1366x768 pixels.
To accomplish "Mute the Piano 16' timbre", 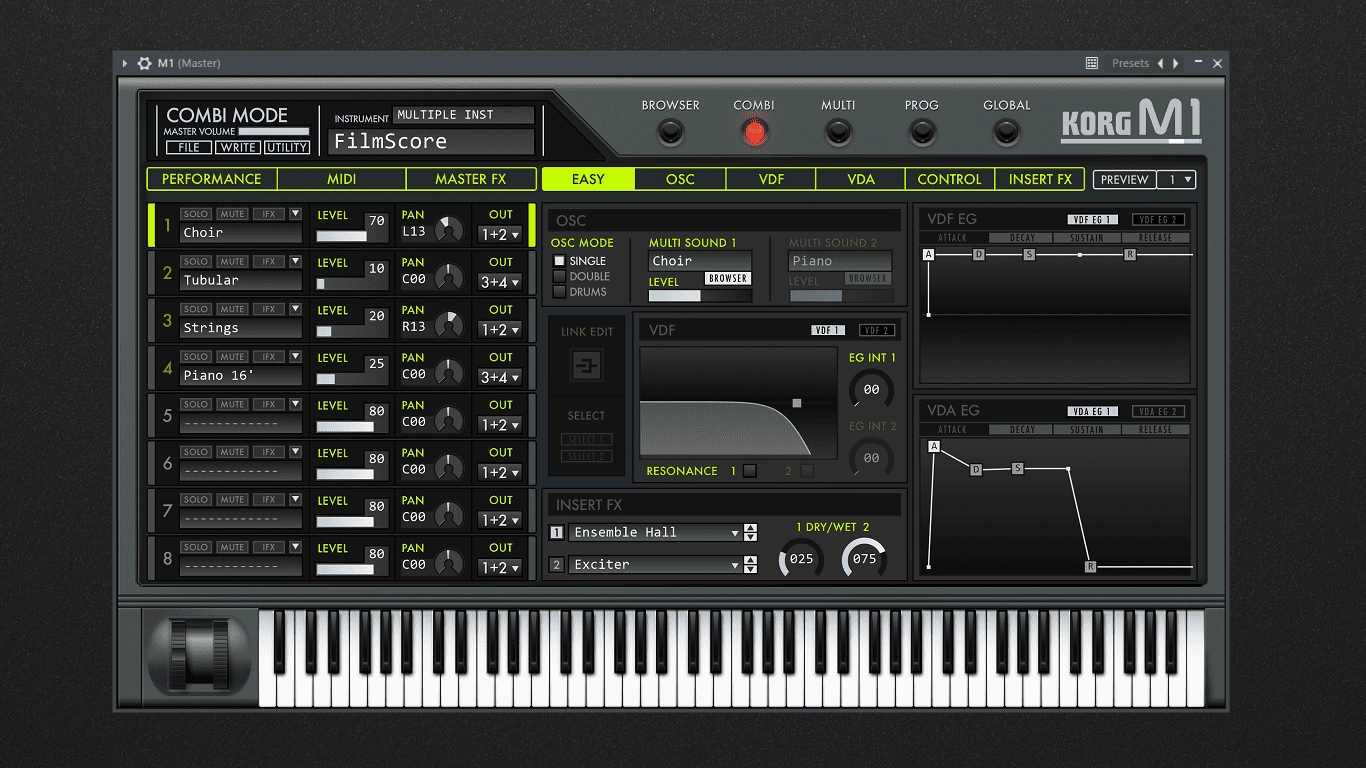I will (233, 357).
